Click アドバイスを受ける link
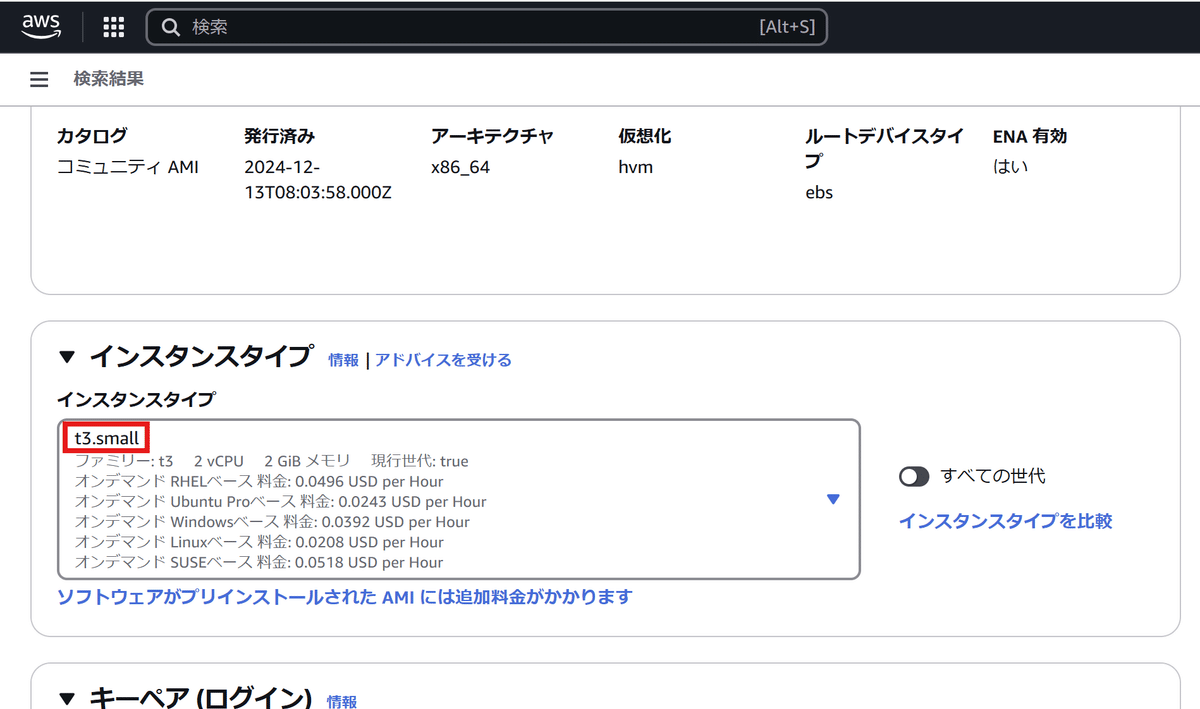 (x=444, y=360)
